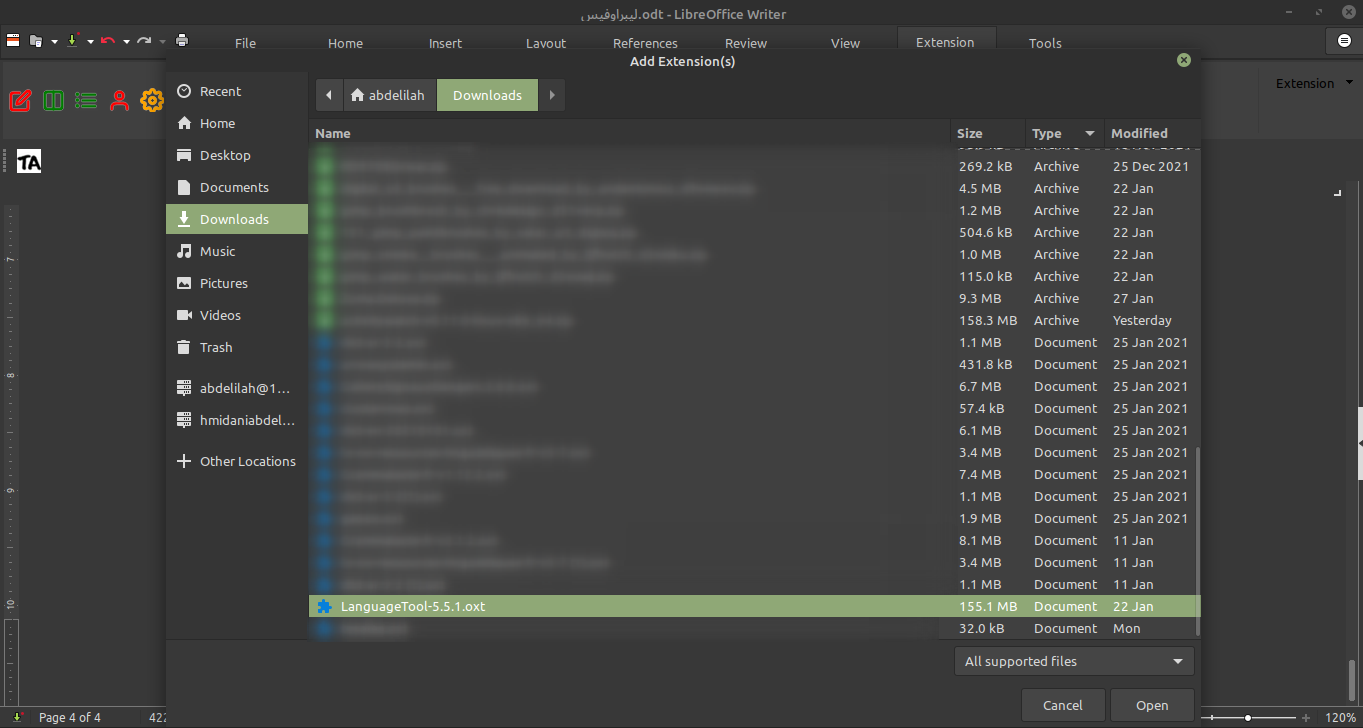The width and height of the screenshot is (1363, 728).
Task: Click the green two-column layout icon
Action: pyautogui.click(x=53, y=100)
